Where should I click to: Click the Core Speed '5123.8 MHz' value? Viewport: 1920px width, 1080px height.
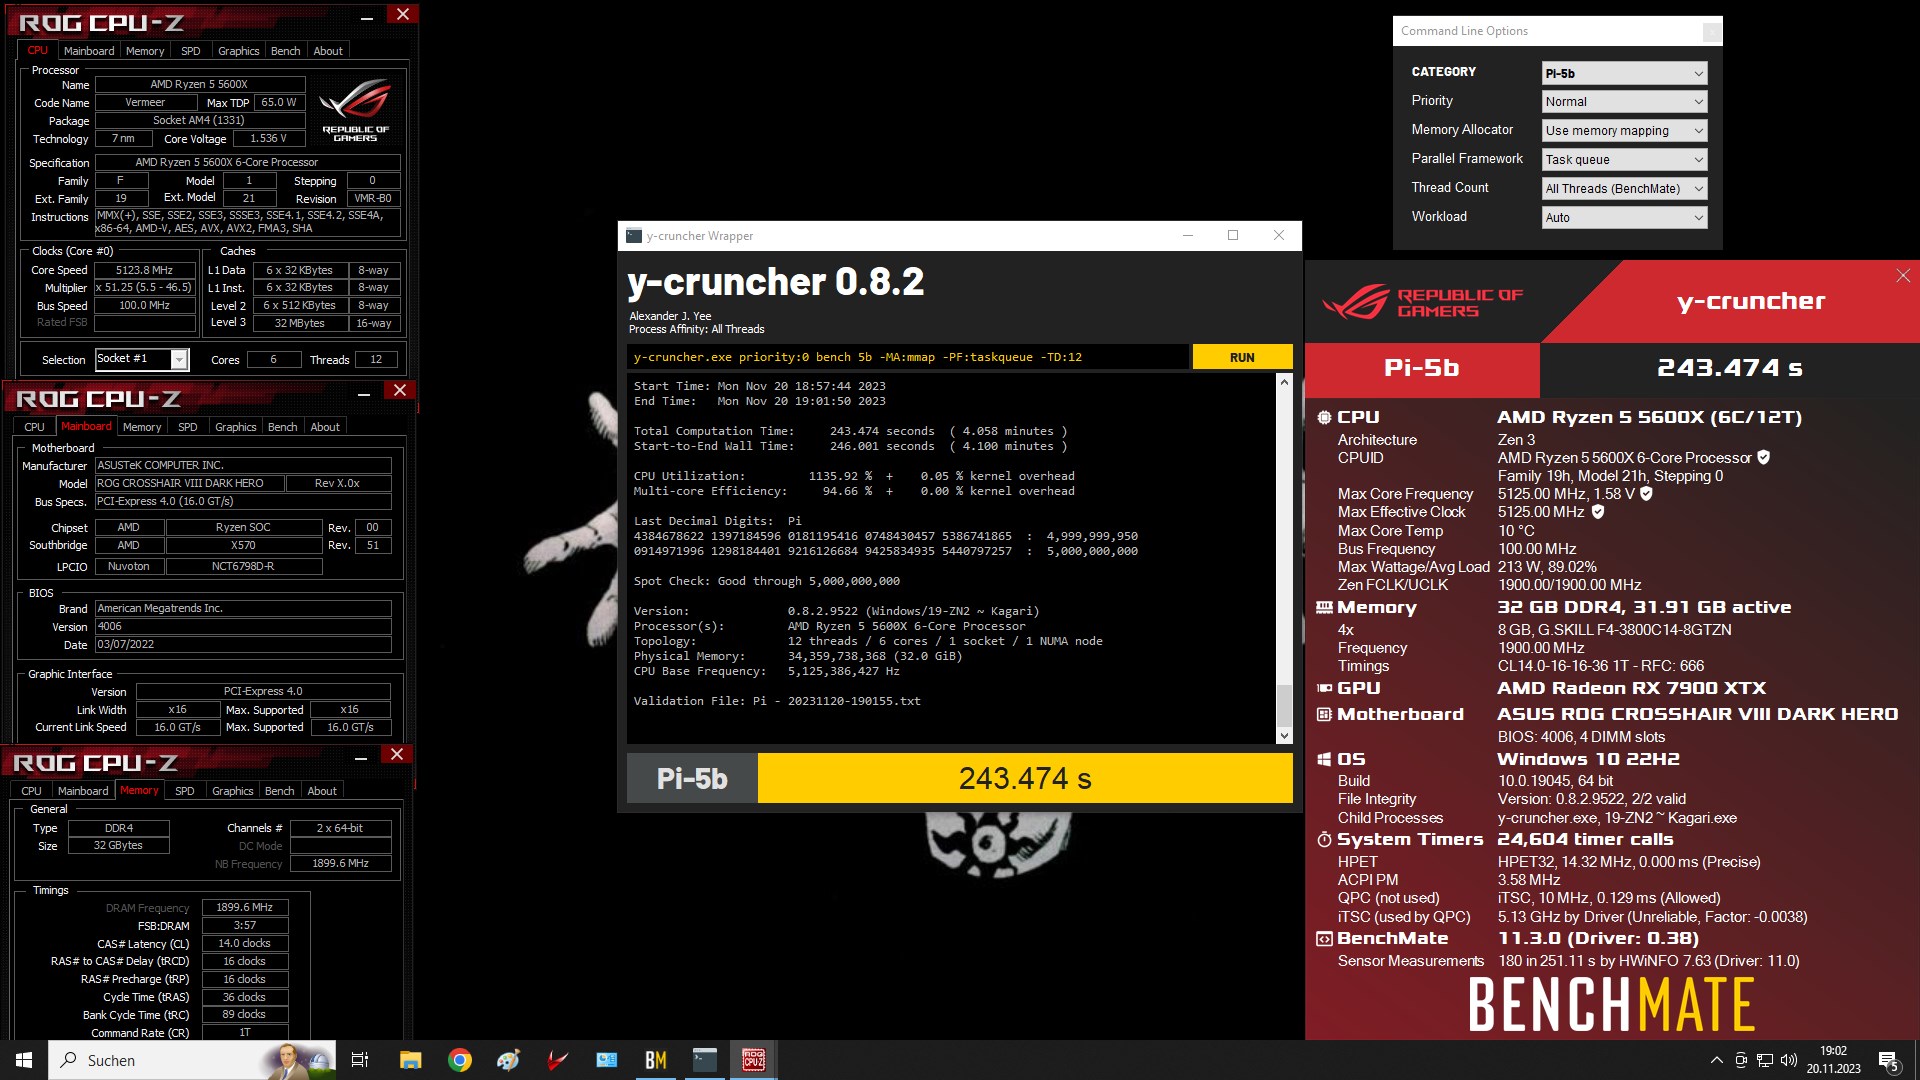click(x=144, y=270)
